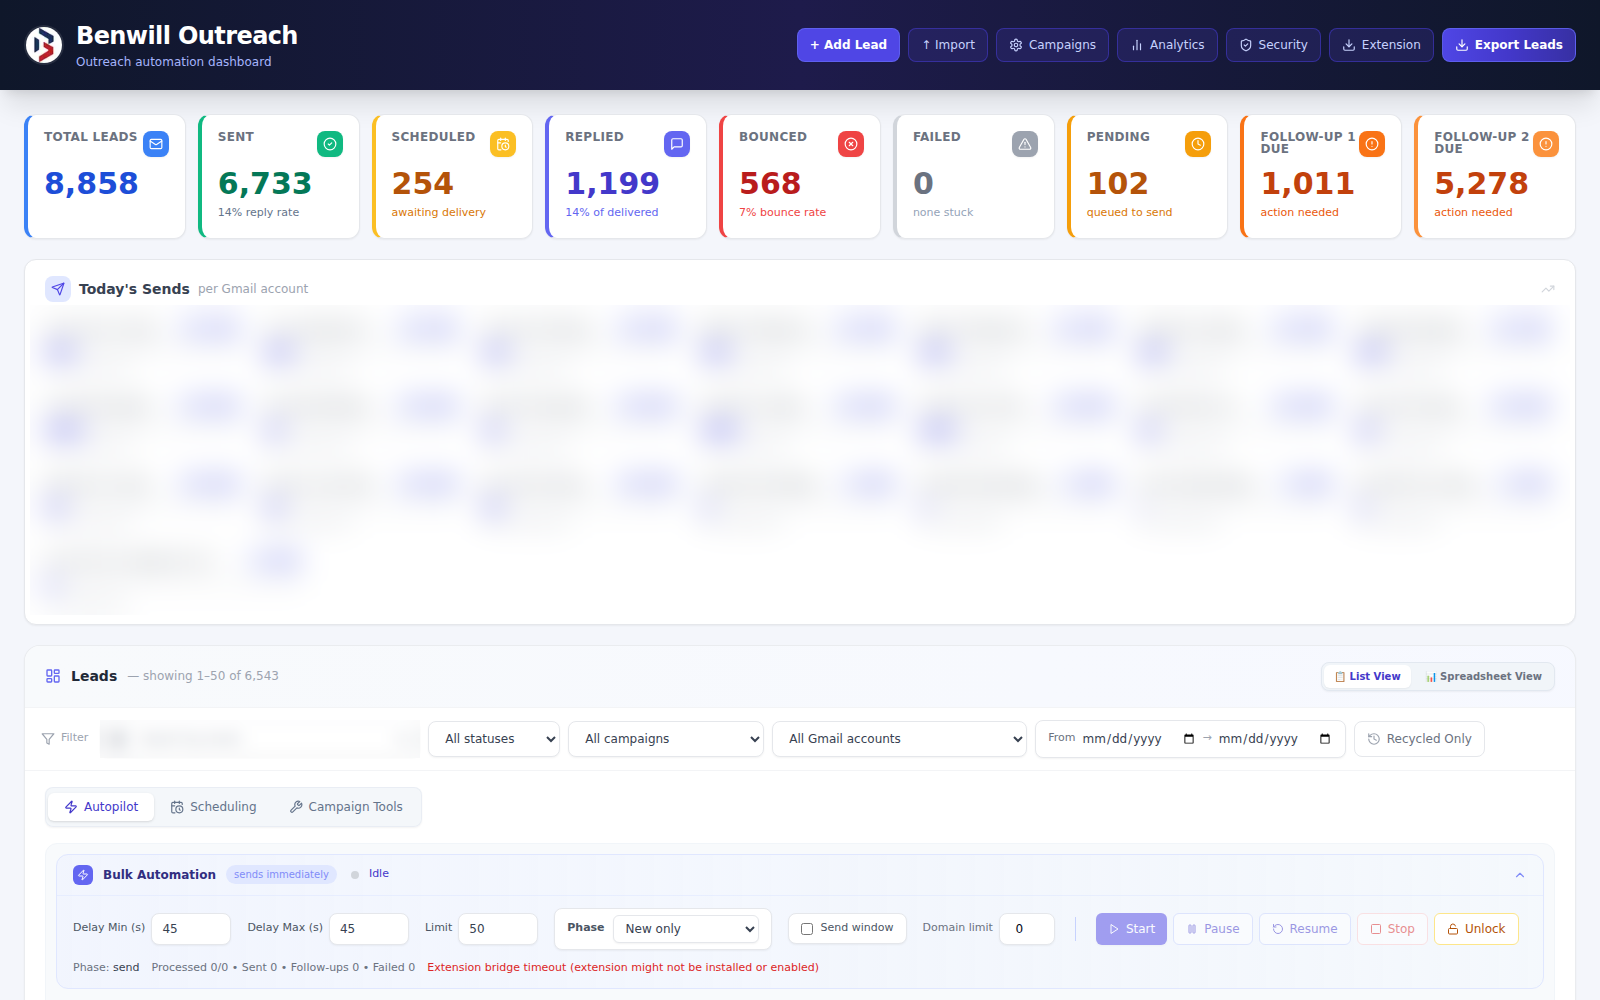Click the Scheduled calendar icon
Screen dimensions: 1600x1000
pos(503,144)
